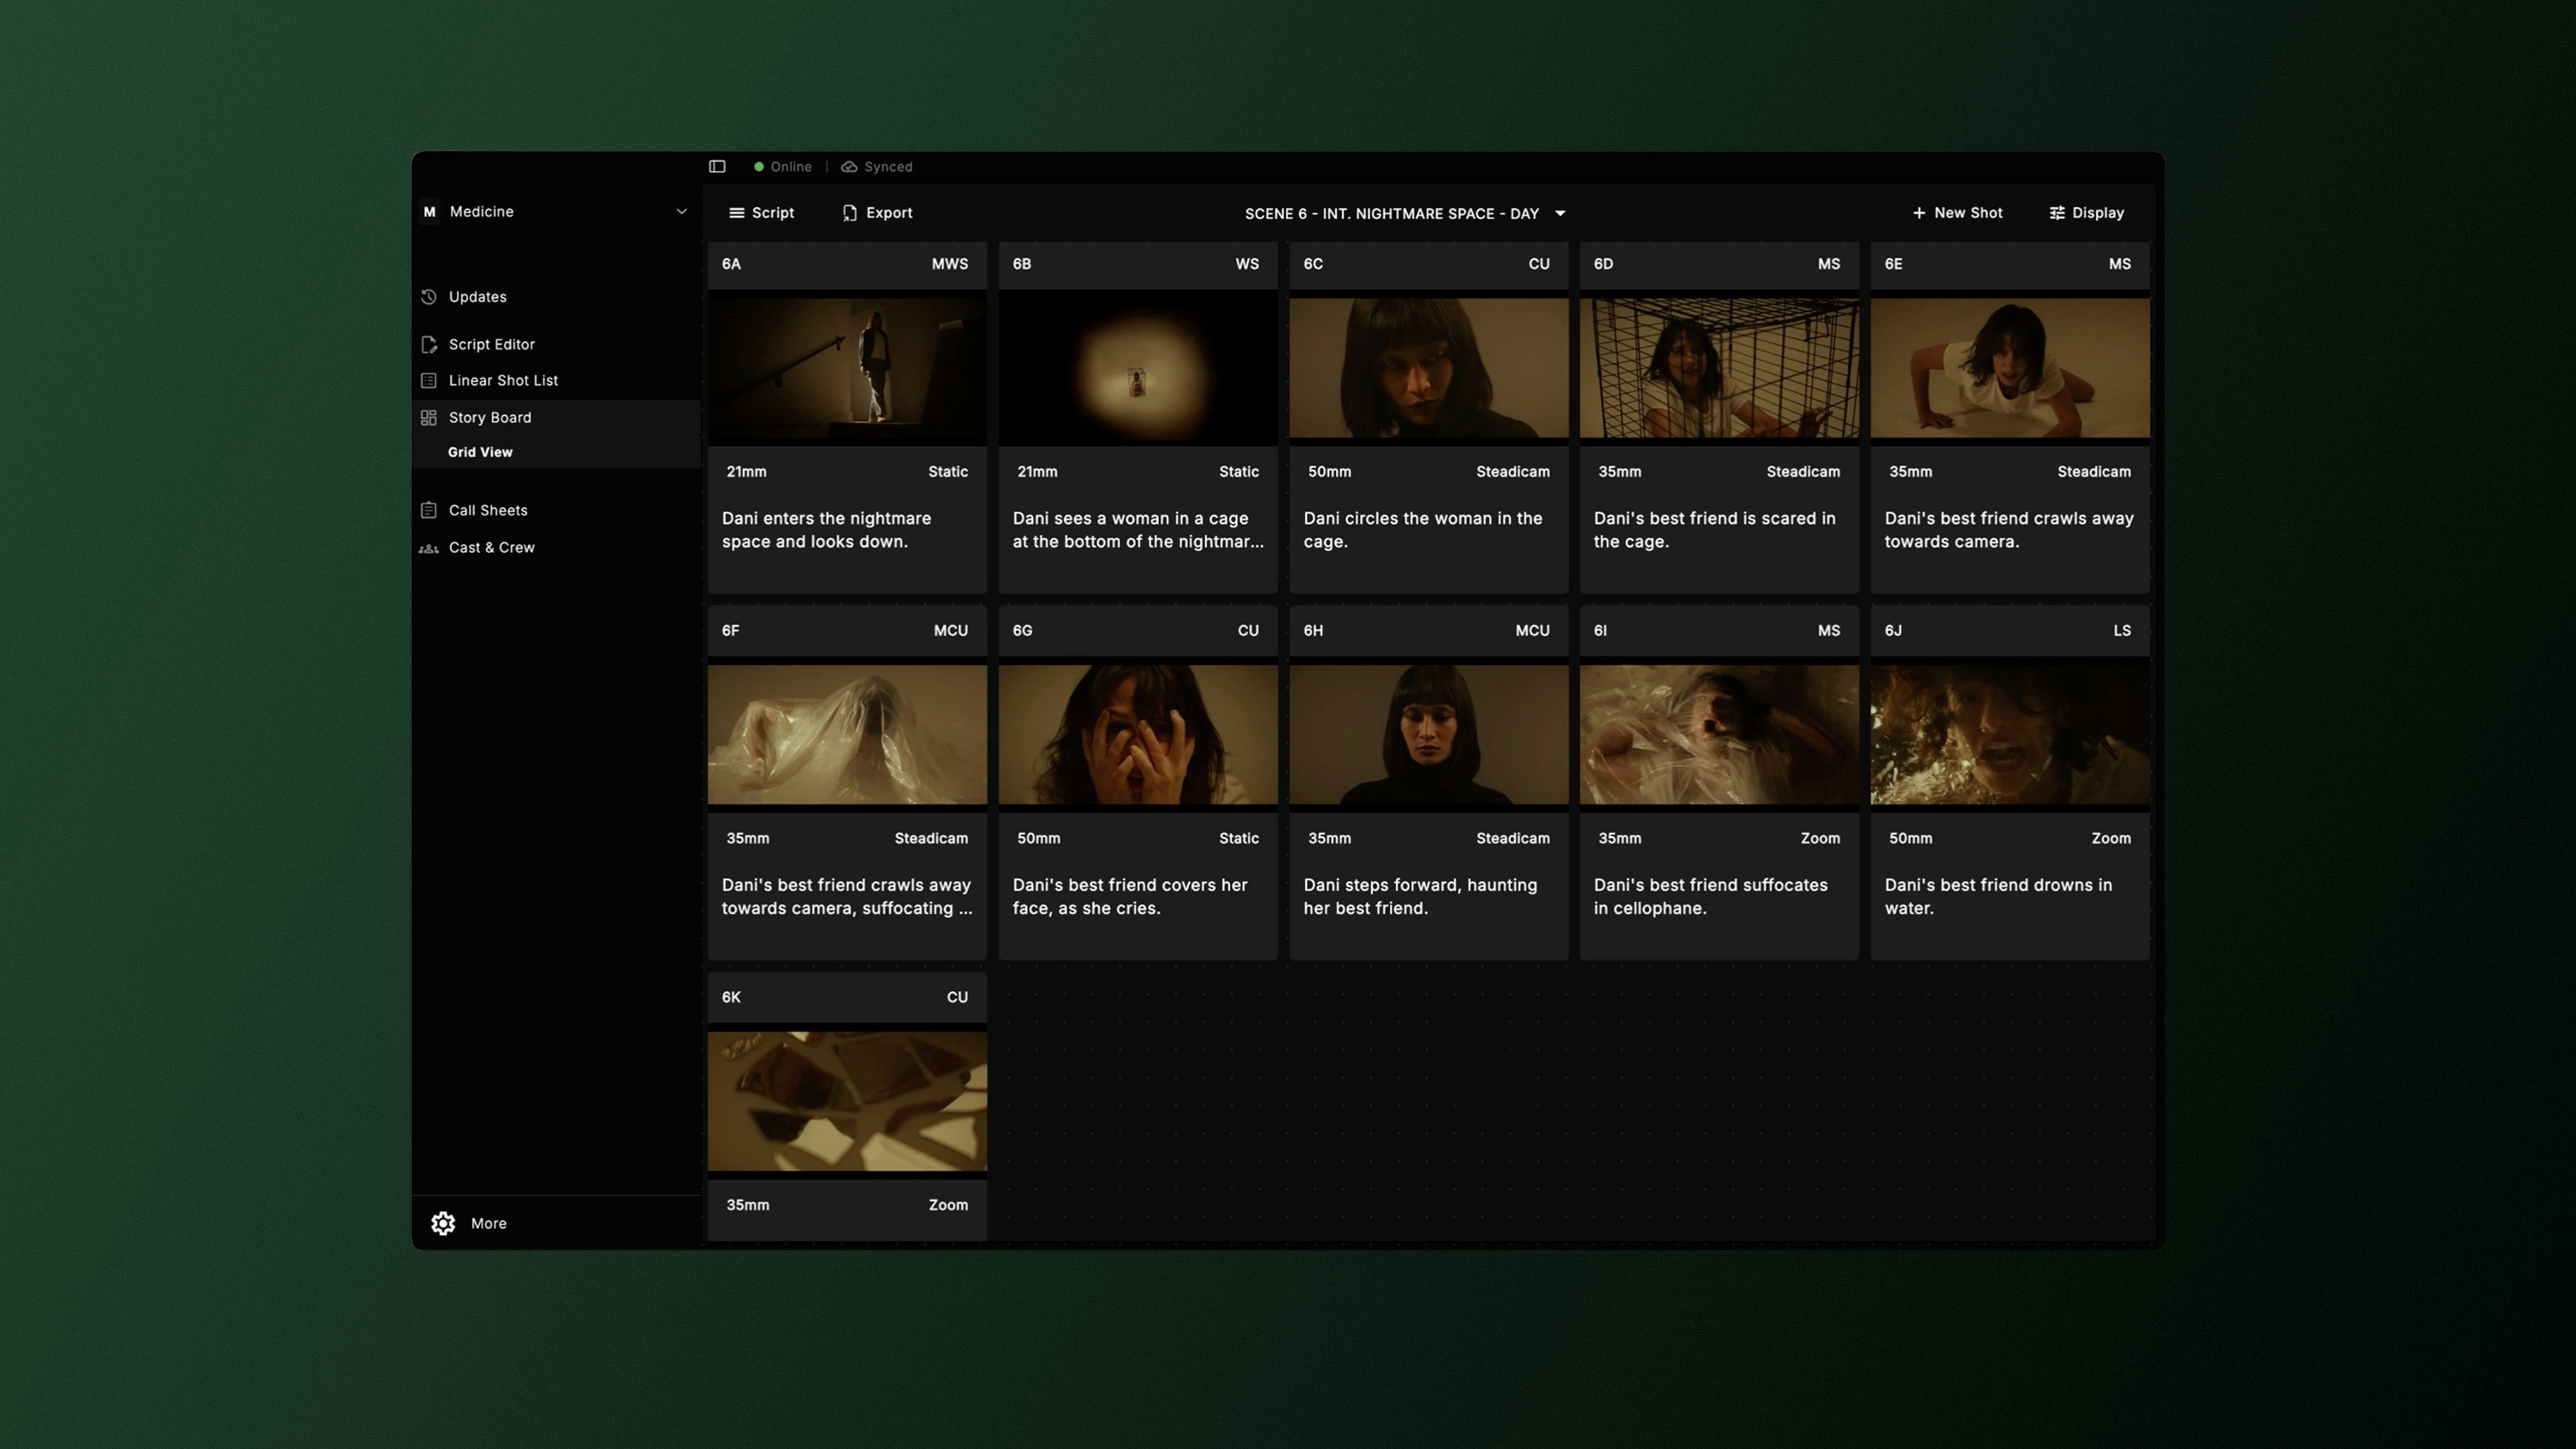
Task: Click the LS shot size on 6J
Action: pos(2122,631)
